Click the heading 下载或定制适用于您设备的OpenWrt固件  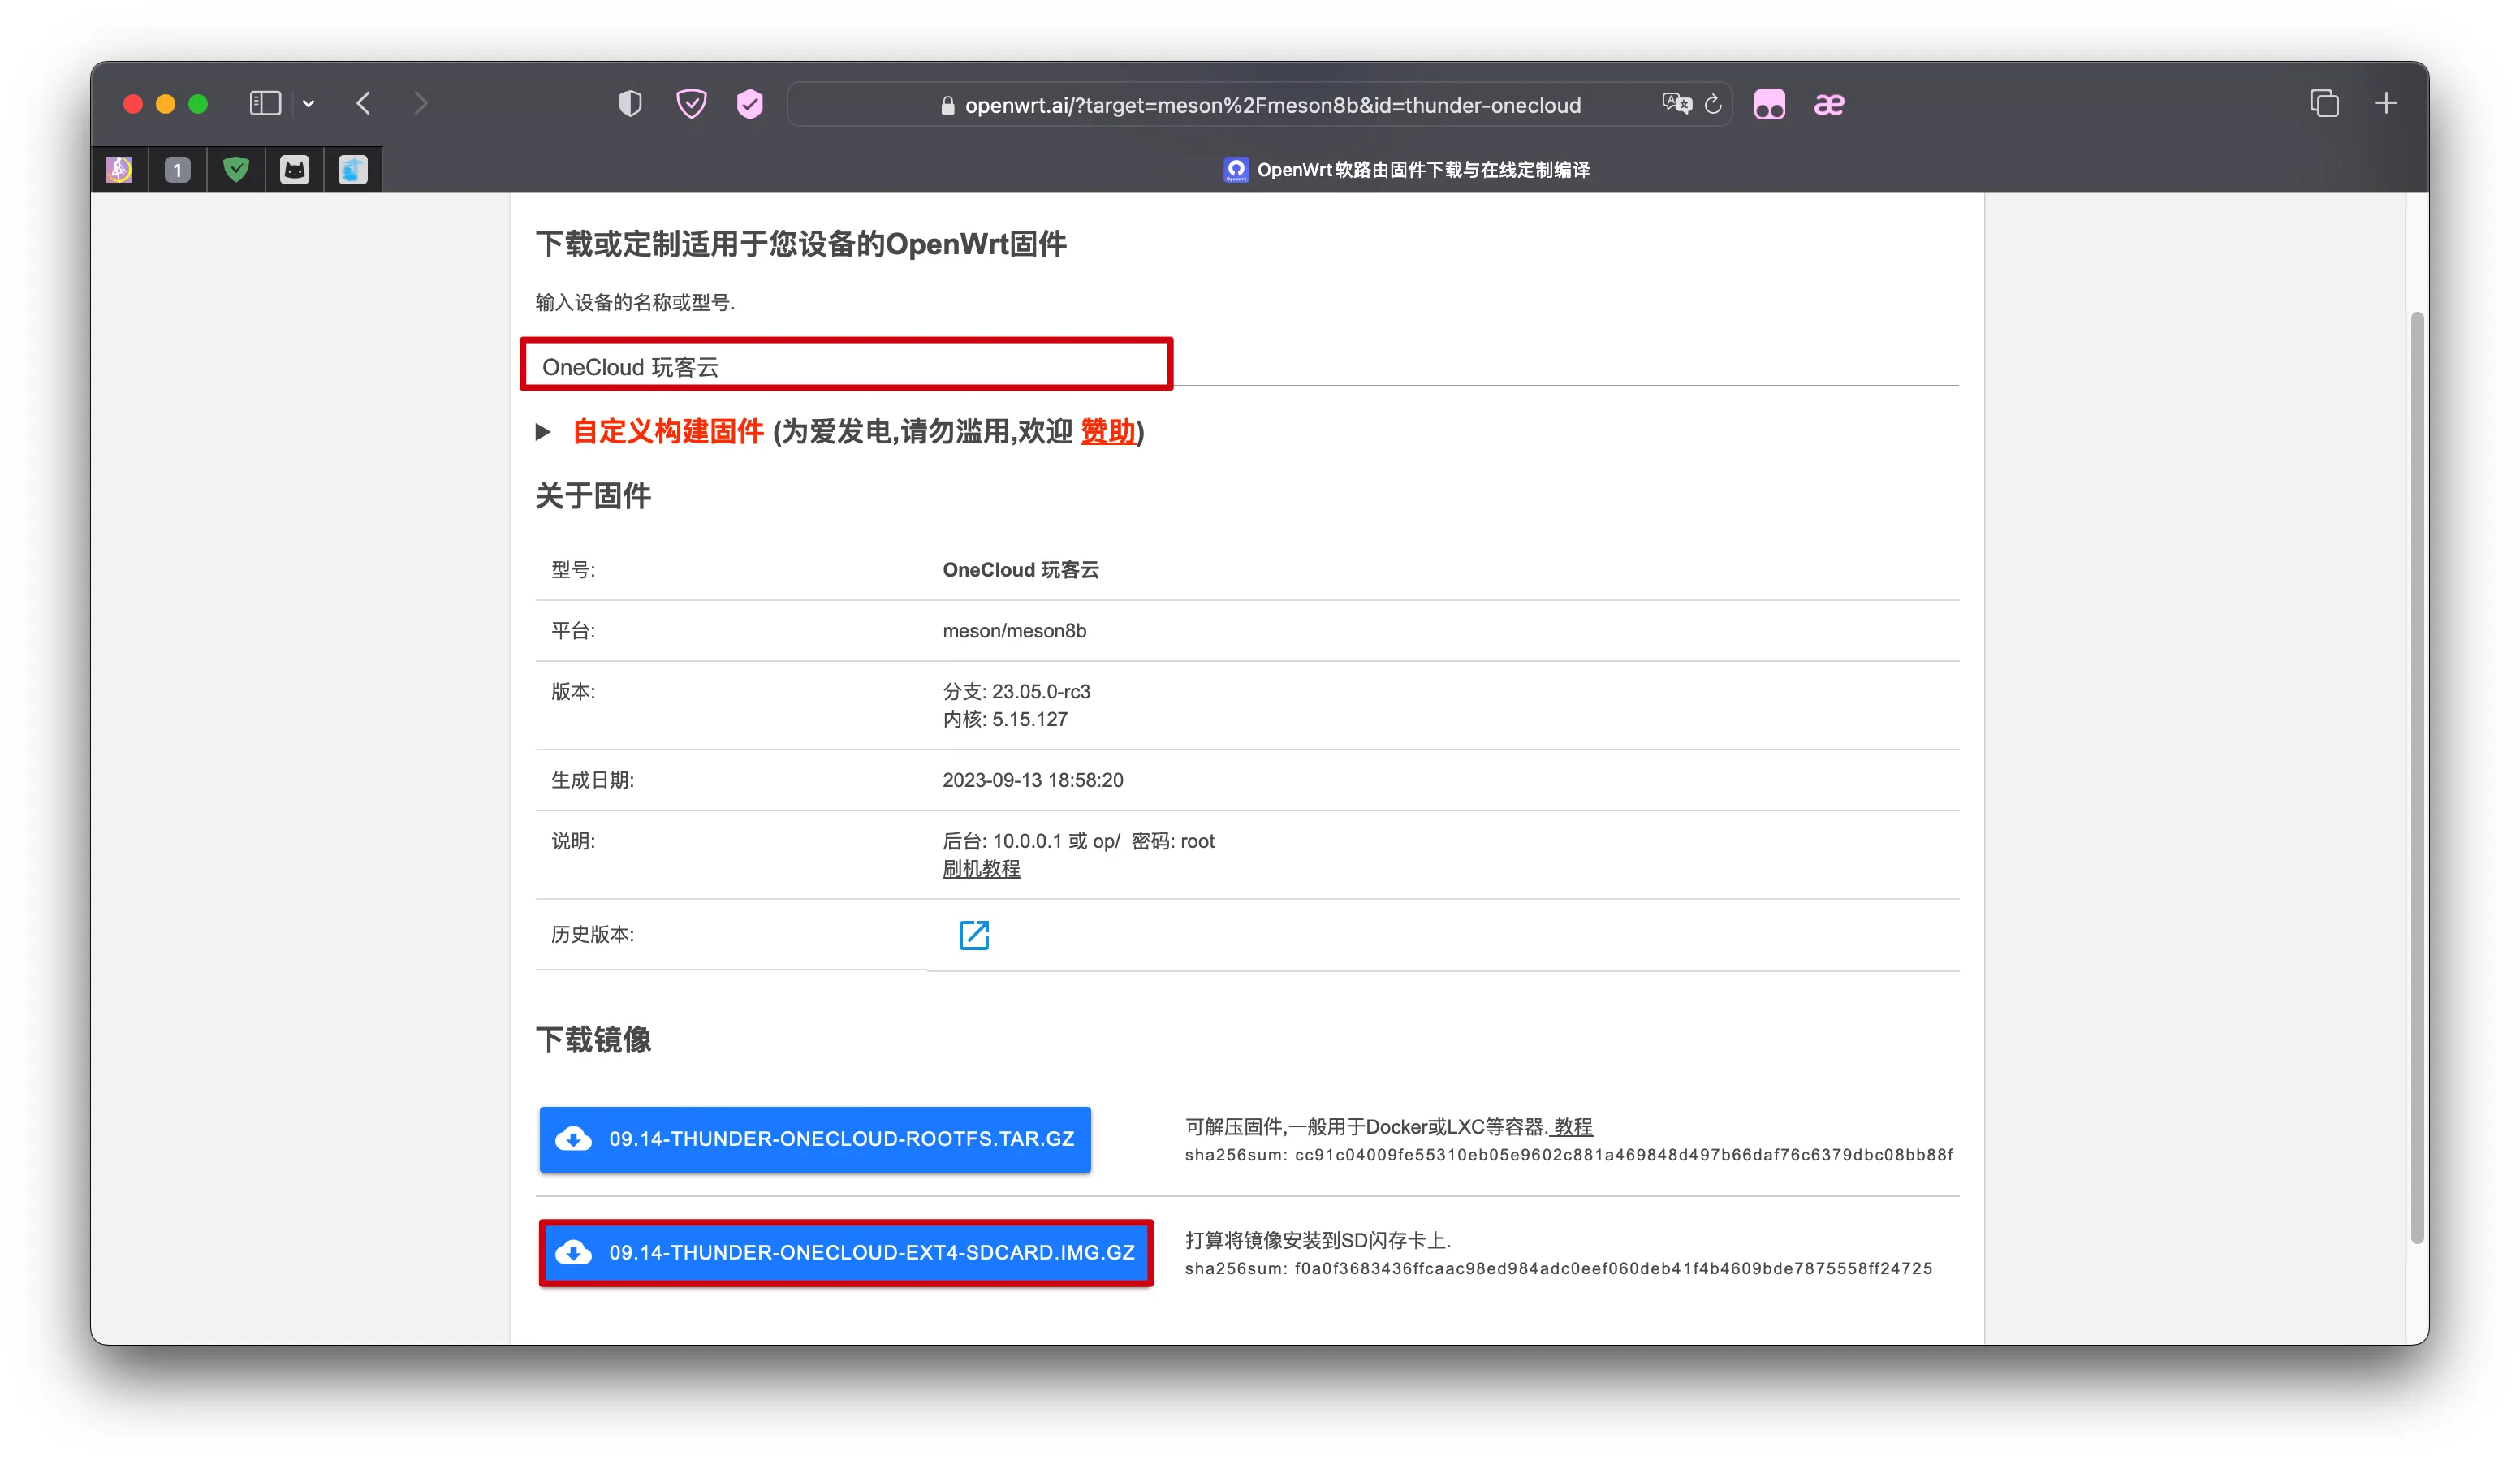(x=801, y=244)
